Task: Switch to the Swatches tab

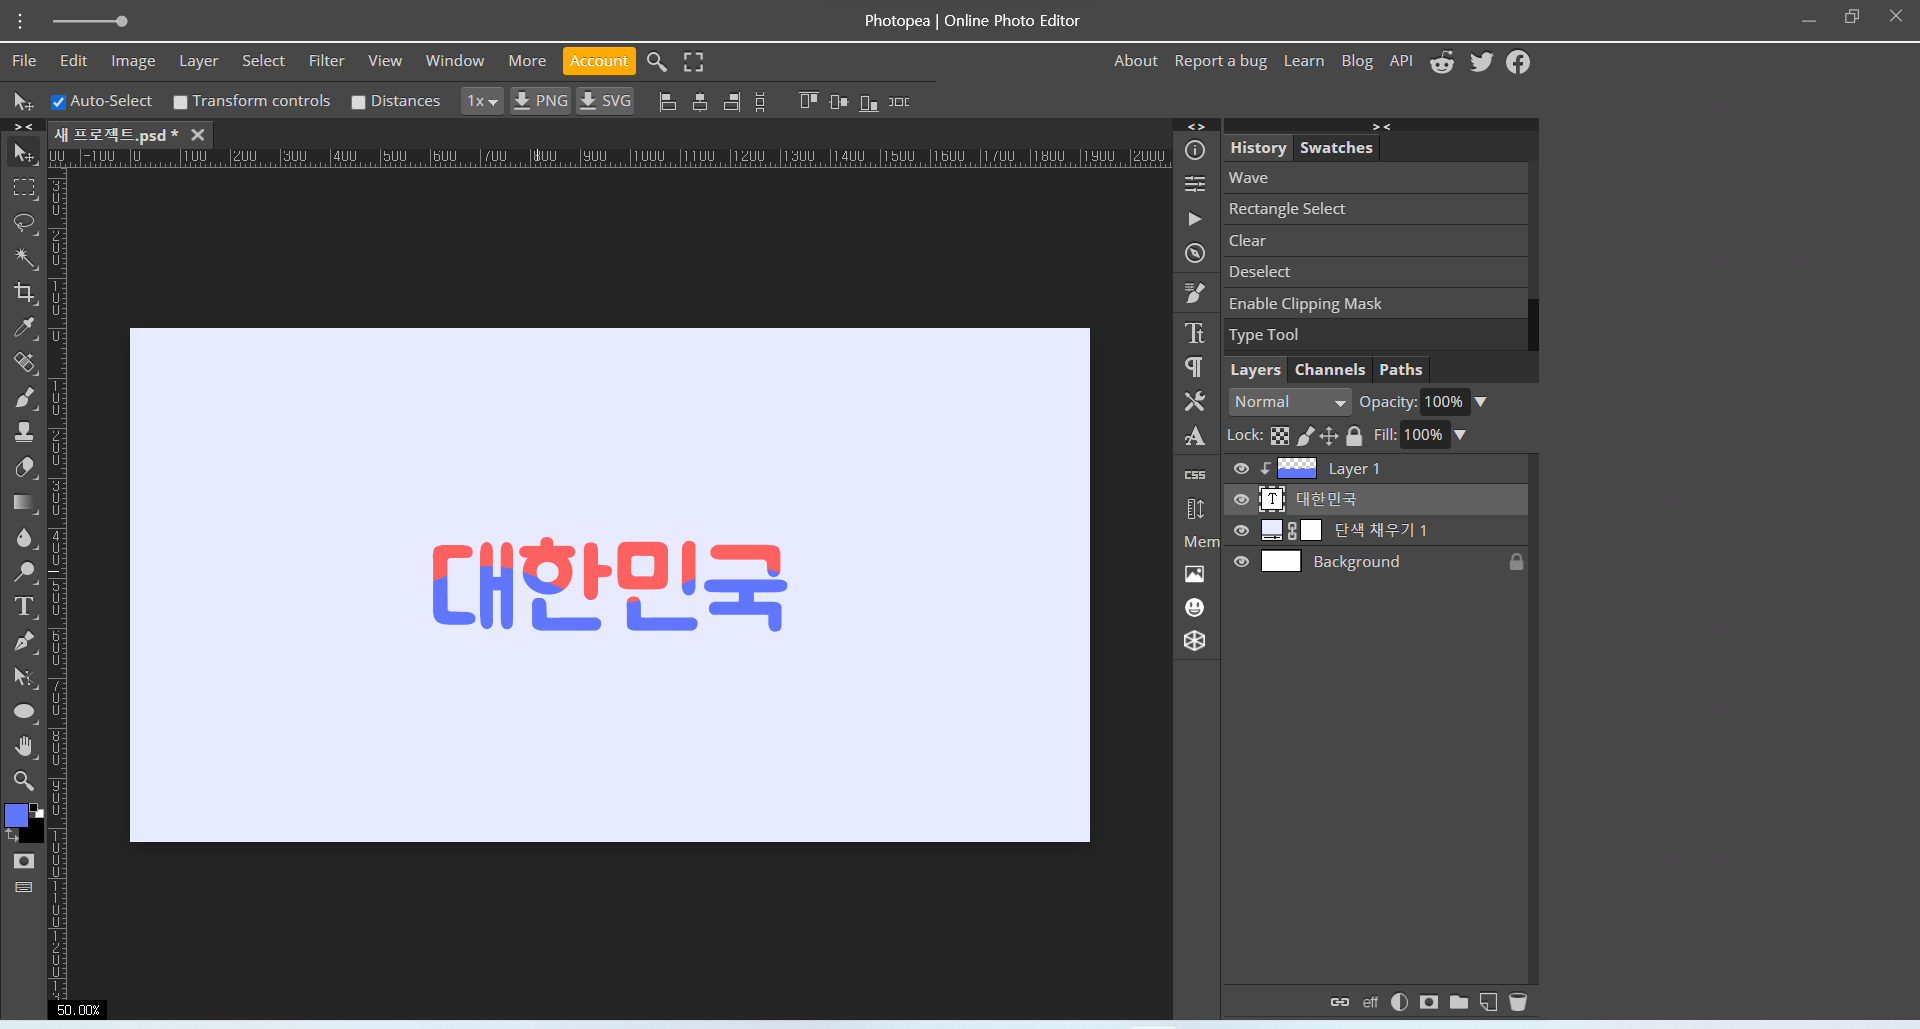Action: [x=1336, y=148]
